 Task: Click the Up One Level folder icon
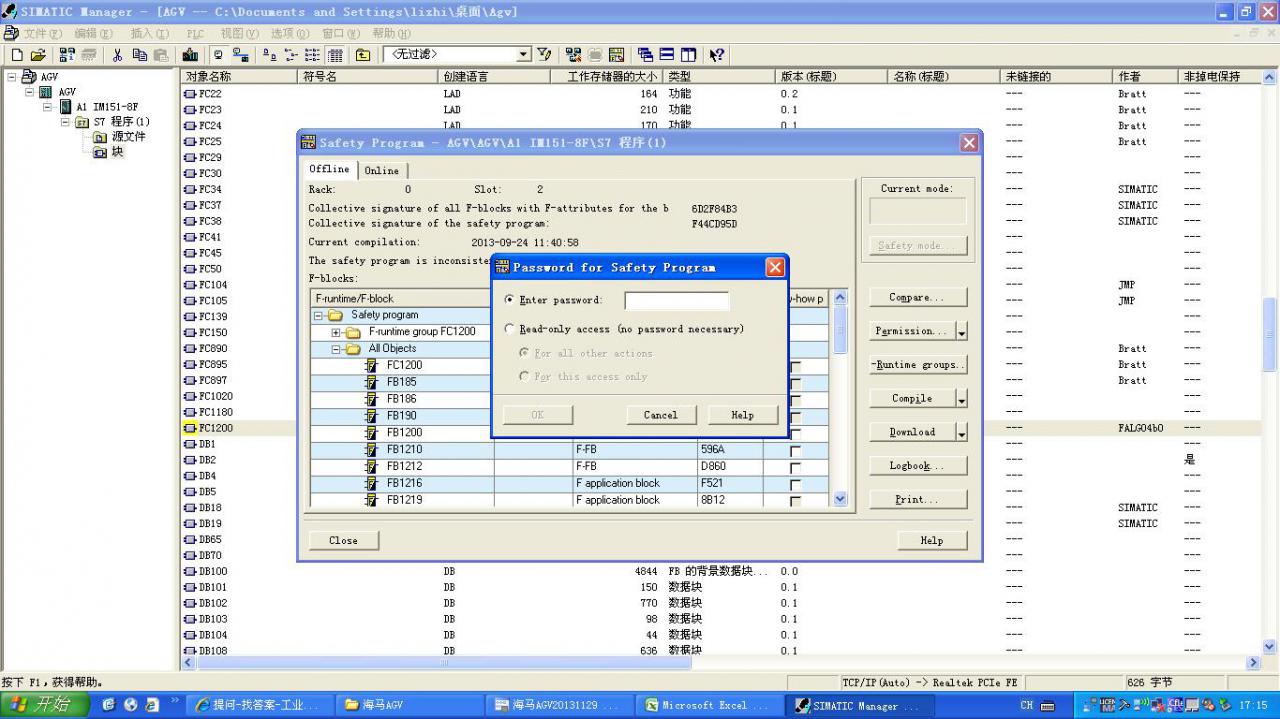tap(362, 55)
